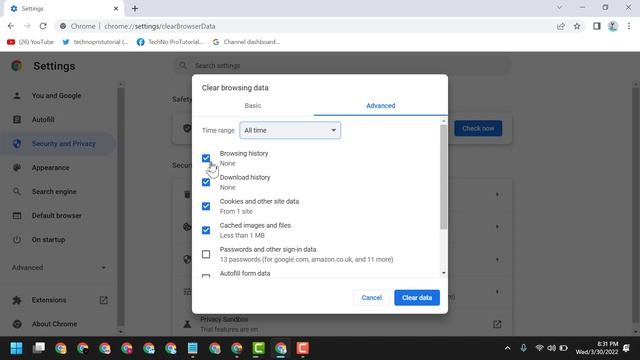Open the red C application taskbar icon
Screen dimensions: 640x360
[x=302, y=348]
